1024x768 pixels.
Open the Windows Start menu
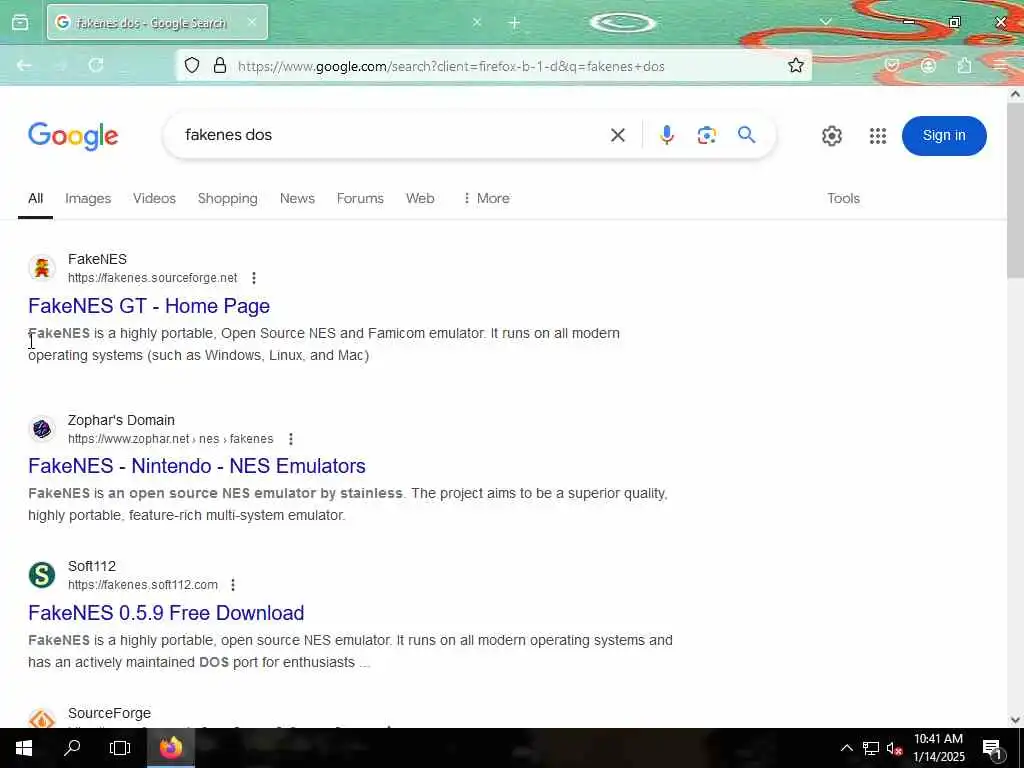(24, 748)
